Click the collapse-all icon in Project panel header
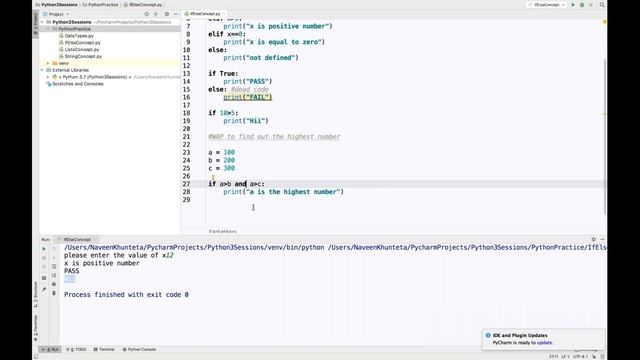The width and height of the screenshot is (640, 360). pos(156,14)
